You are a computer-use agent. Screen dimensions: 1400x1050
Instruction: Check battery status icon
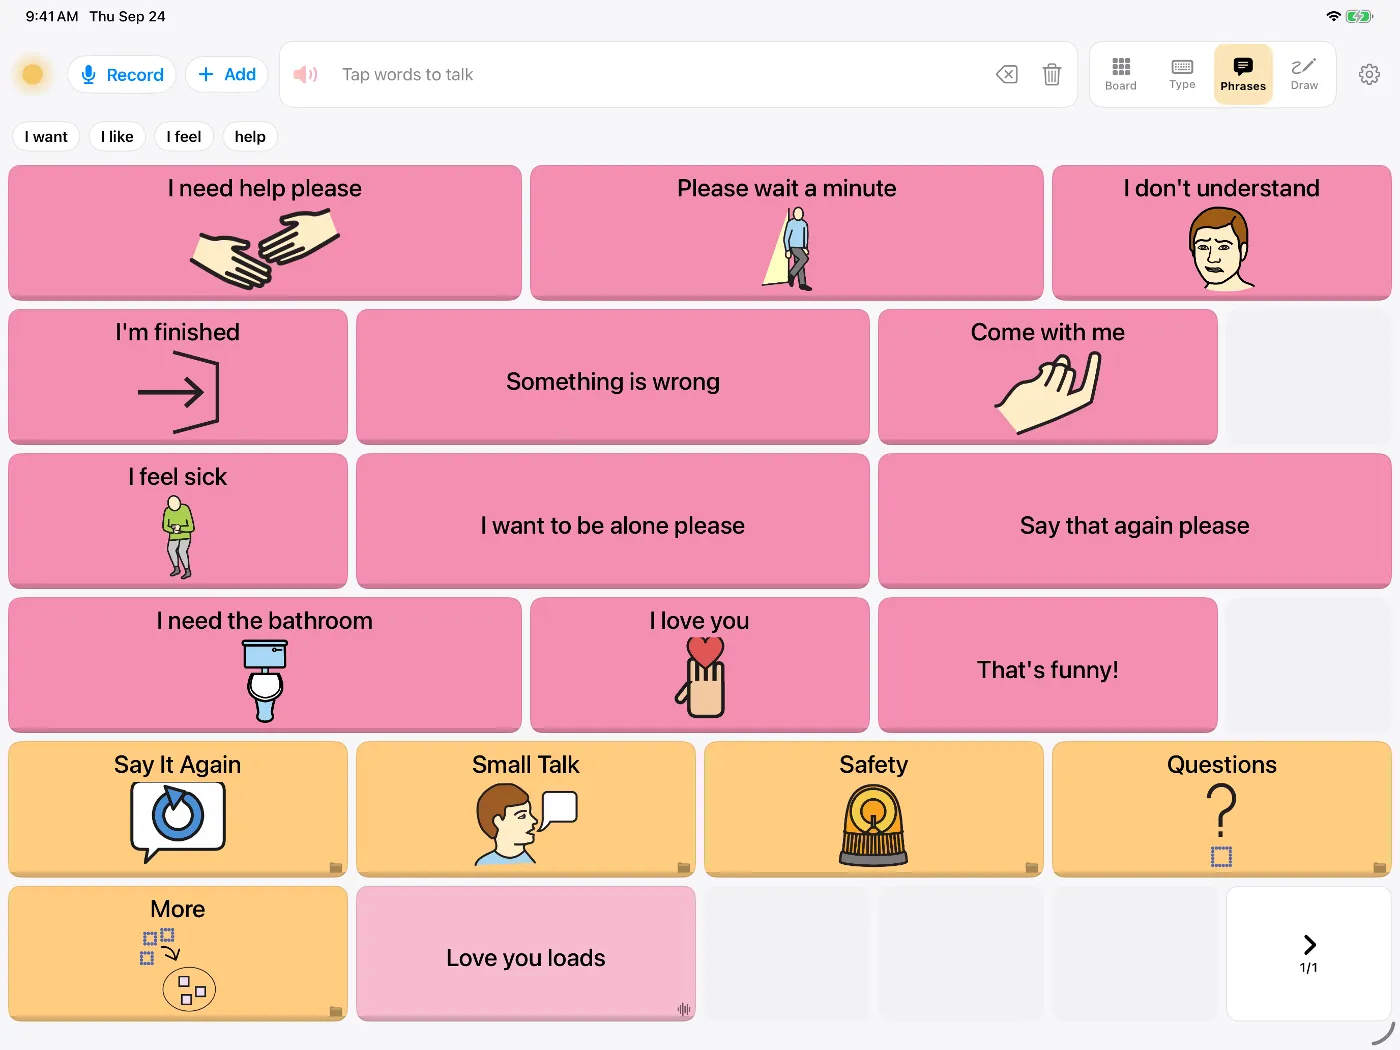1360,16
